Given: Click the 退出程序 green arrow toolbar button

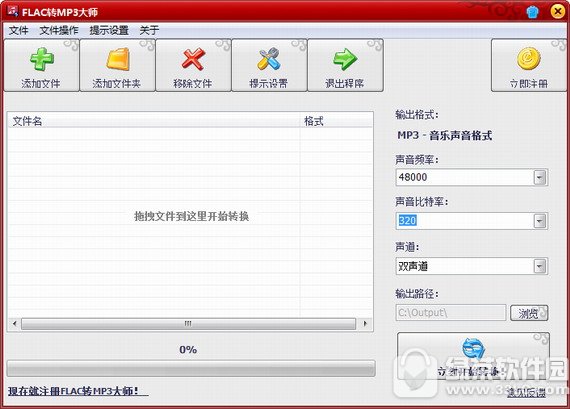Looking at the screenshot, I should [345, 65].
